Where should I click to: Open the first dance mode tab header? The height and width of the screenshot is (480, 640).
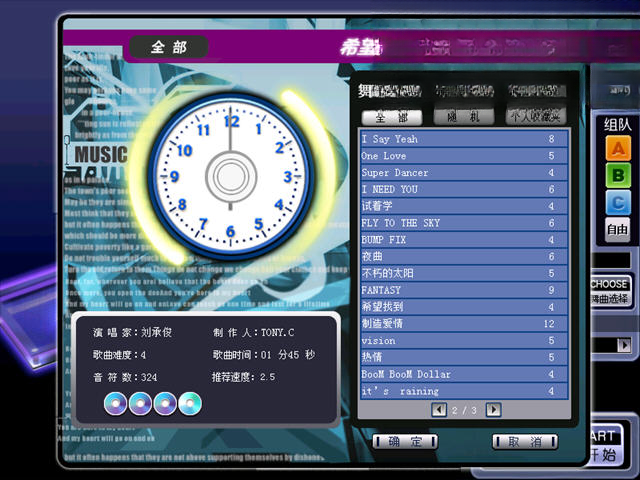[390, 91]
